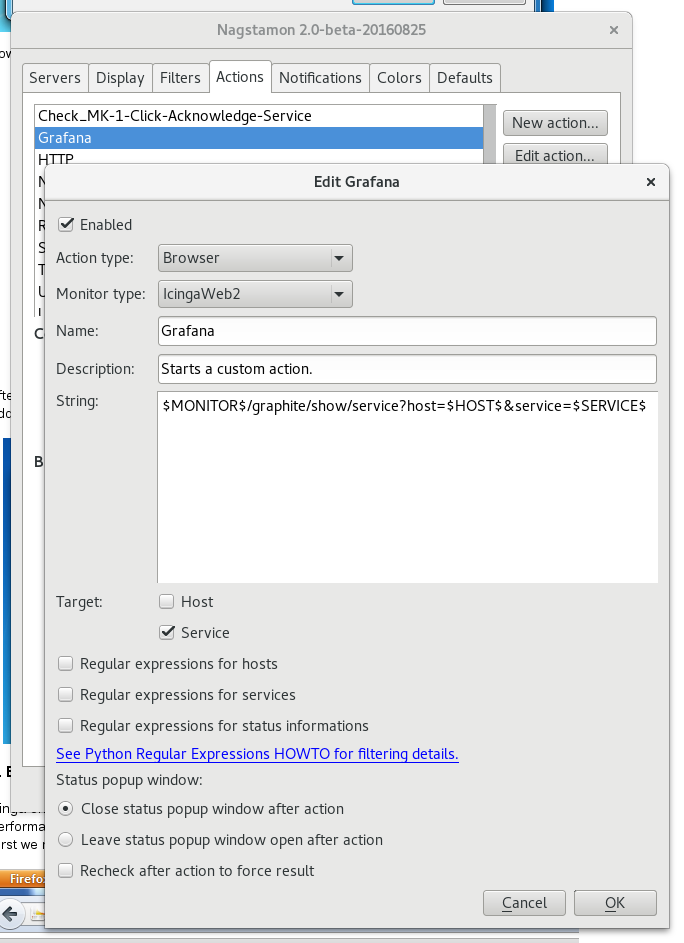
Task: Enable Regular expressions for services
Action: pos(66,695)
